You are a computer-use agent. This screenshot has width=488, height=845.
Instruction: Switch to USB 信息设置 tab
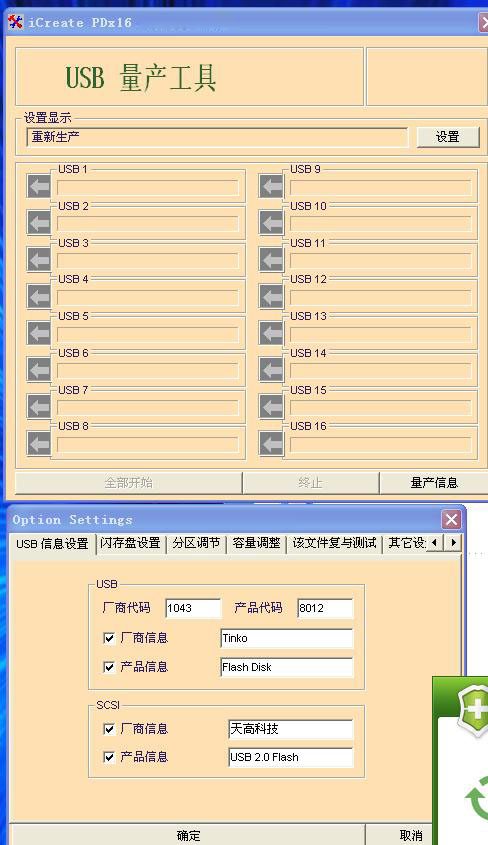click(x=52, y=543)
